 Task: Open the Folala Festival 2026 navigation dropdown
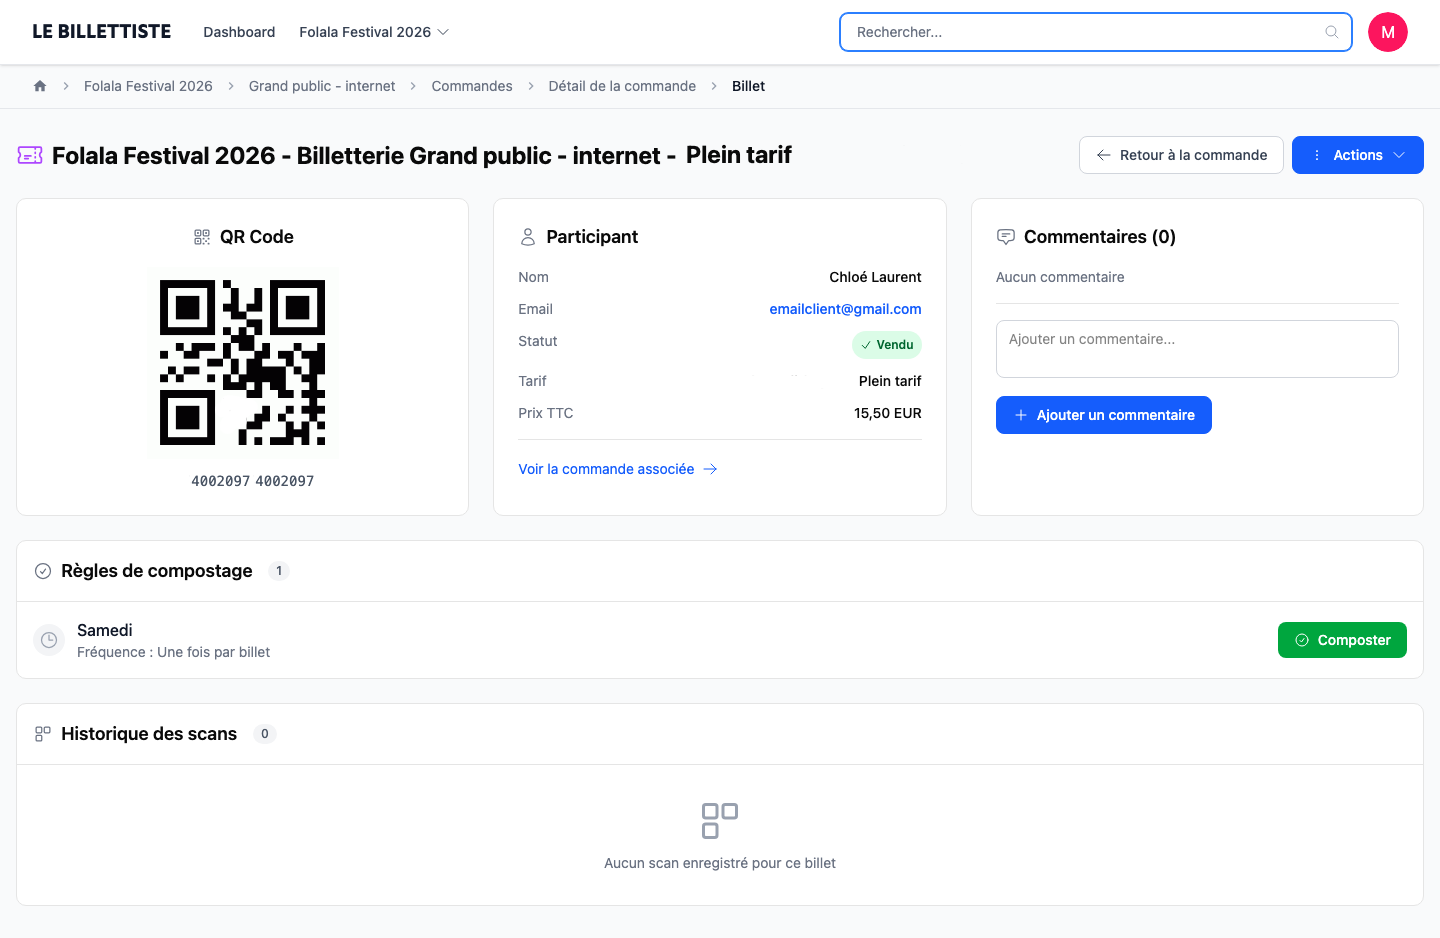point(374,32)
